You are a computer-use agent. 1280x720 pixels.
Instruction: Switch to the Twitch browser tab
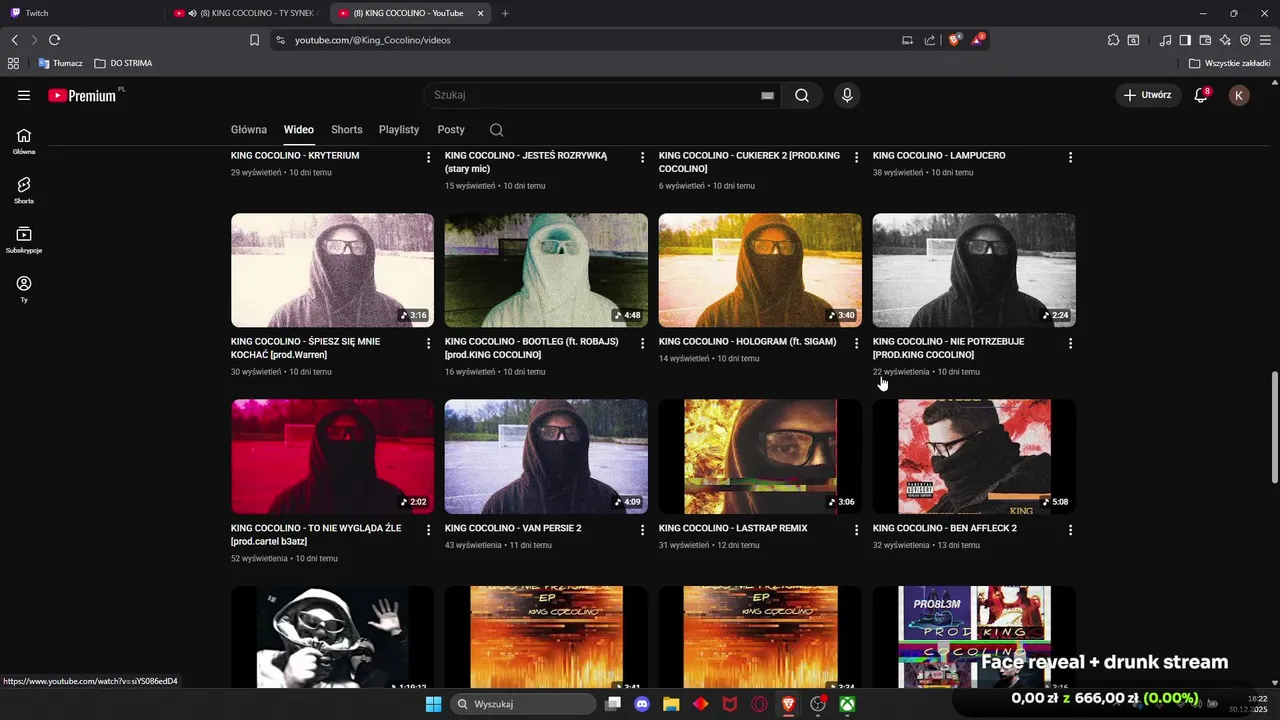[x=80, y=13]
